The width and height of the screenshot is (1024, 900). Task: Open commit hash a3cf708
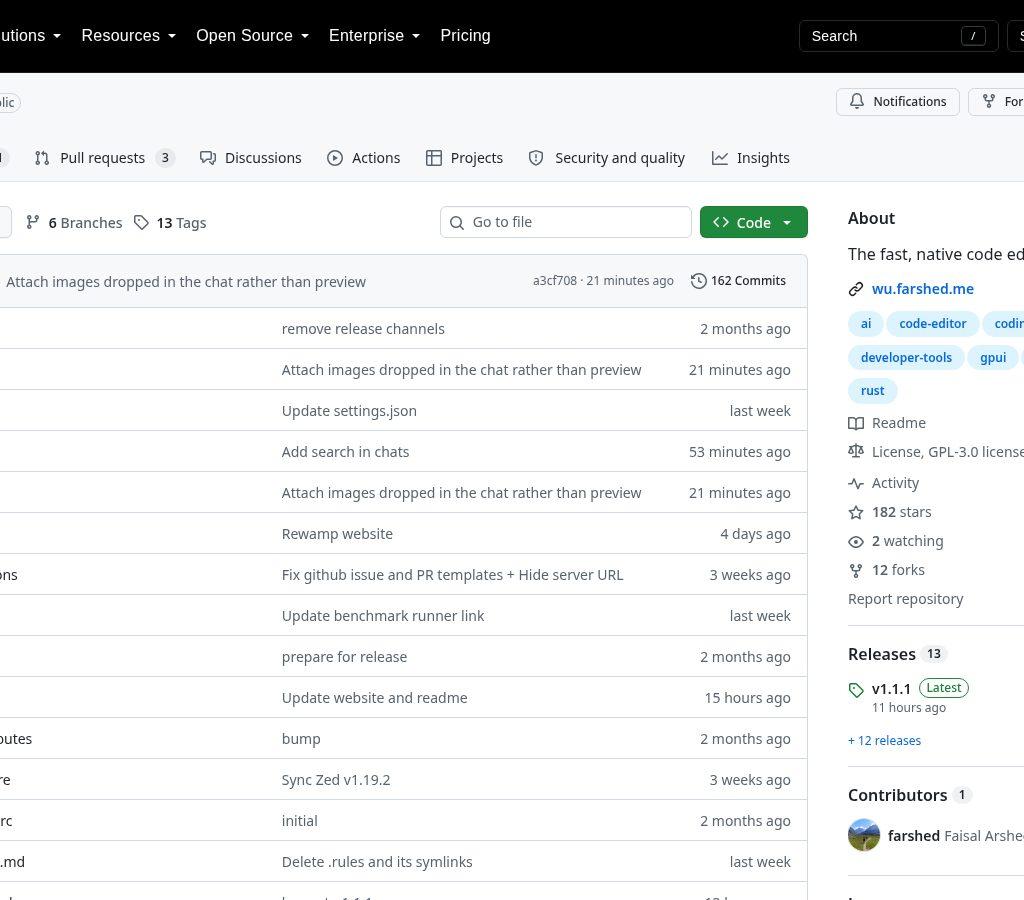pyautogui.click(x=554, y=281)
